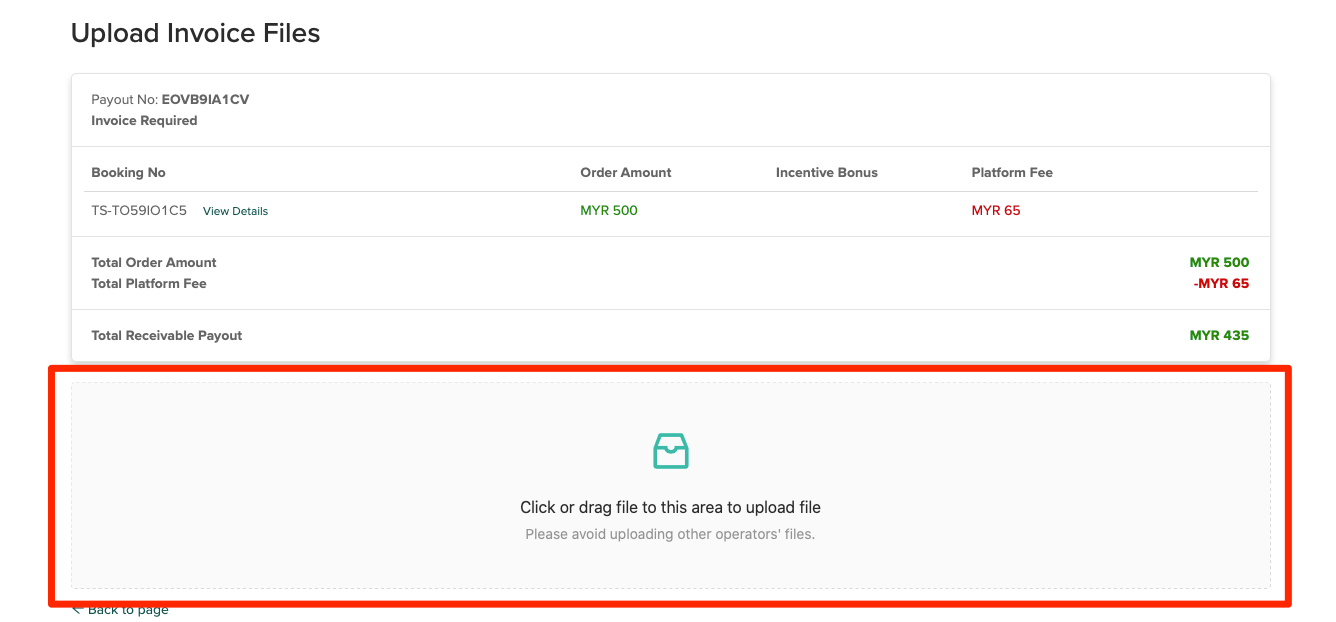Image resolution: width=1336 pixels, height=622 pixels.
Task: Click the 'avoid uploading other operators' files' hint
Action: (x=670, y=534)
